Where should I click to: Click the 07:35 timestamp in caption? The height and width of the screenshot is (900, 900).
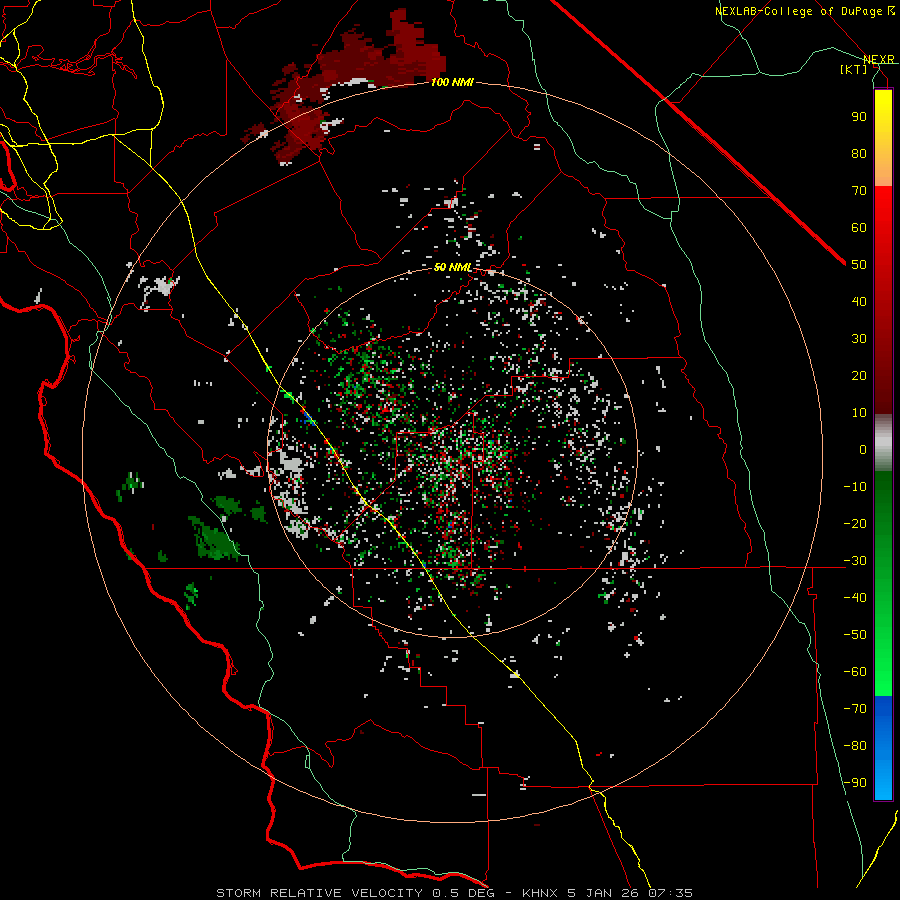click(x=670, y=893)
